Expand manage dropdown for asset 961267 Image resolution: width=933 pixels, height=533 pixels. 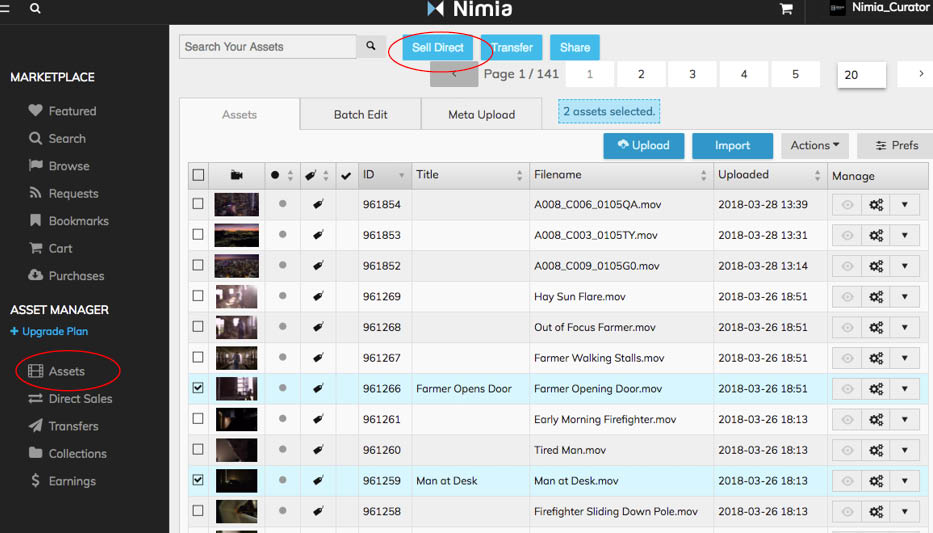click(904, 358)
